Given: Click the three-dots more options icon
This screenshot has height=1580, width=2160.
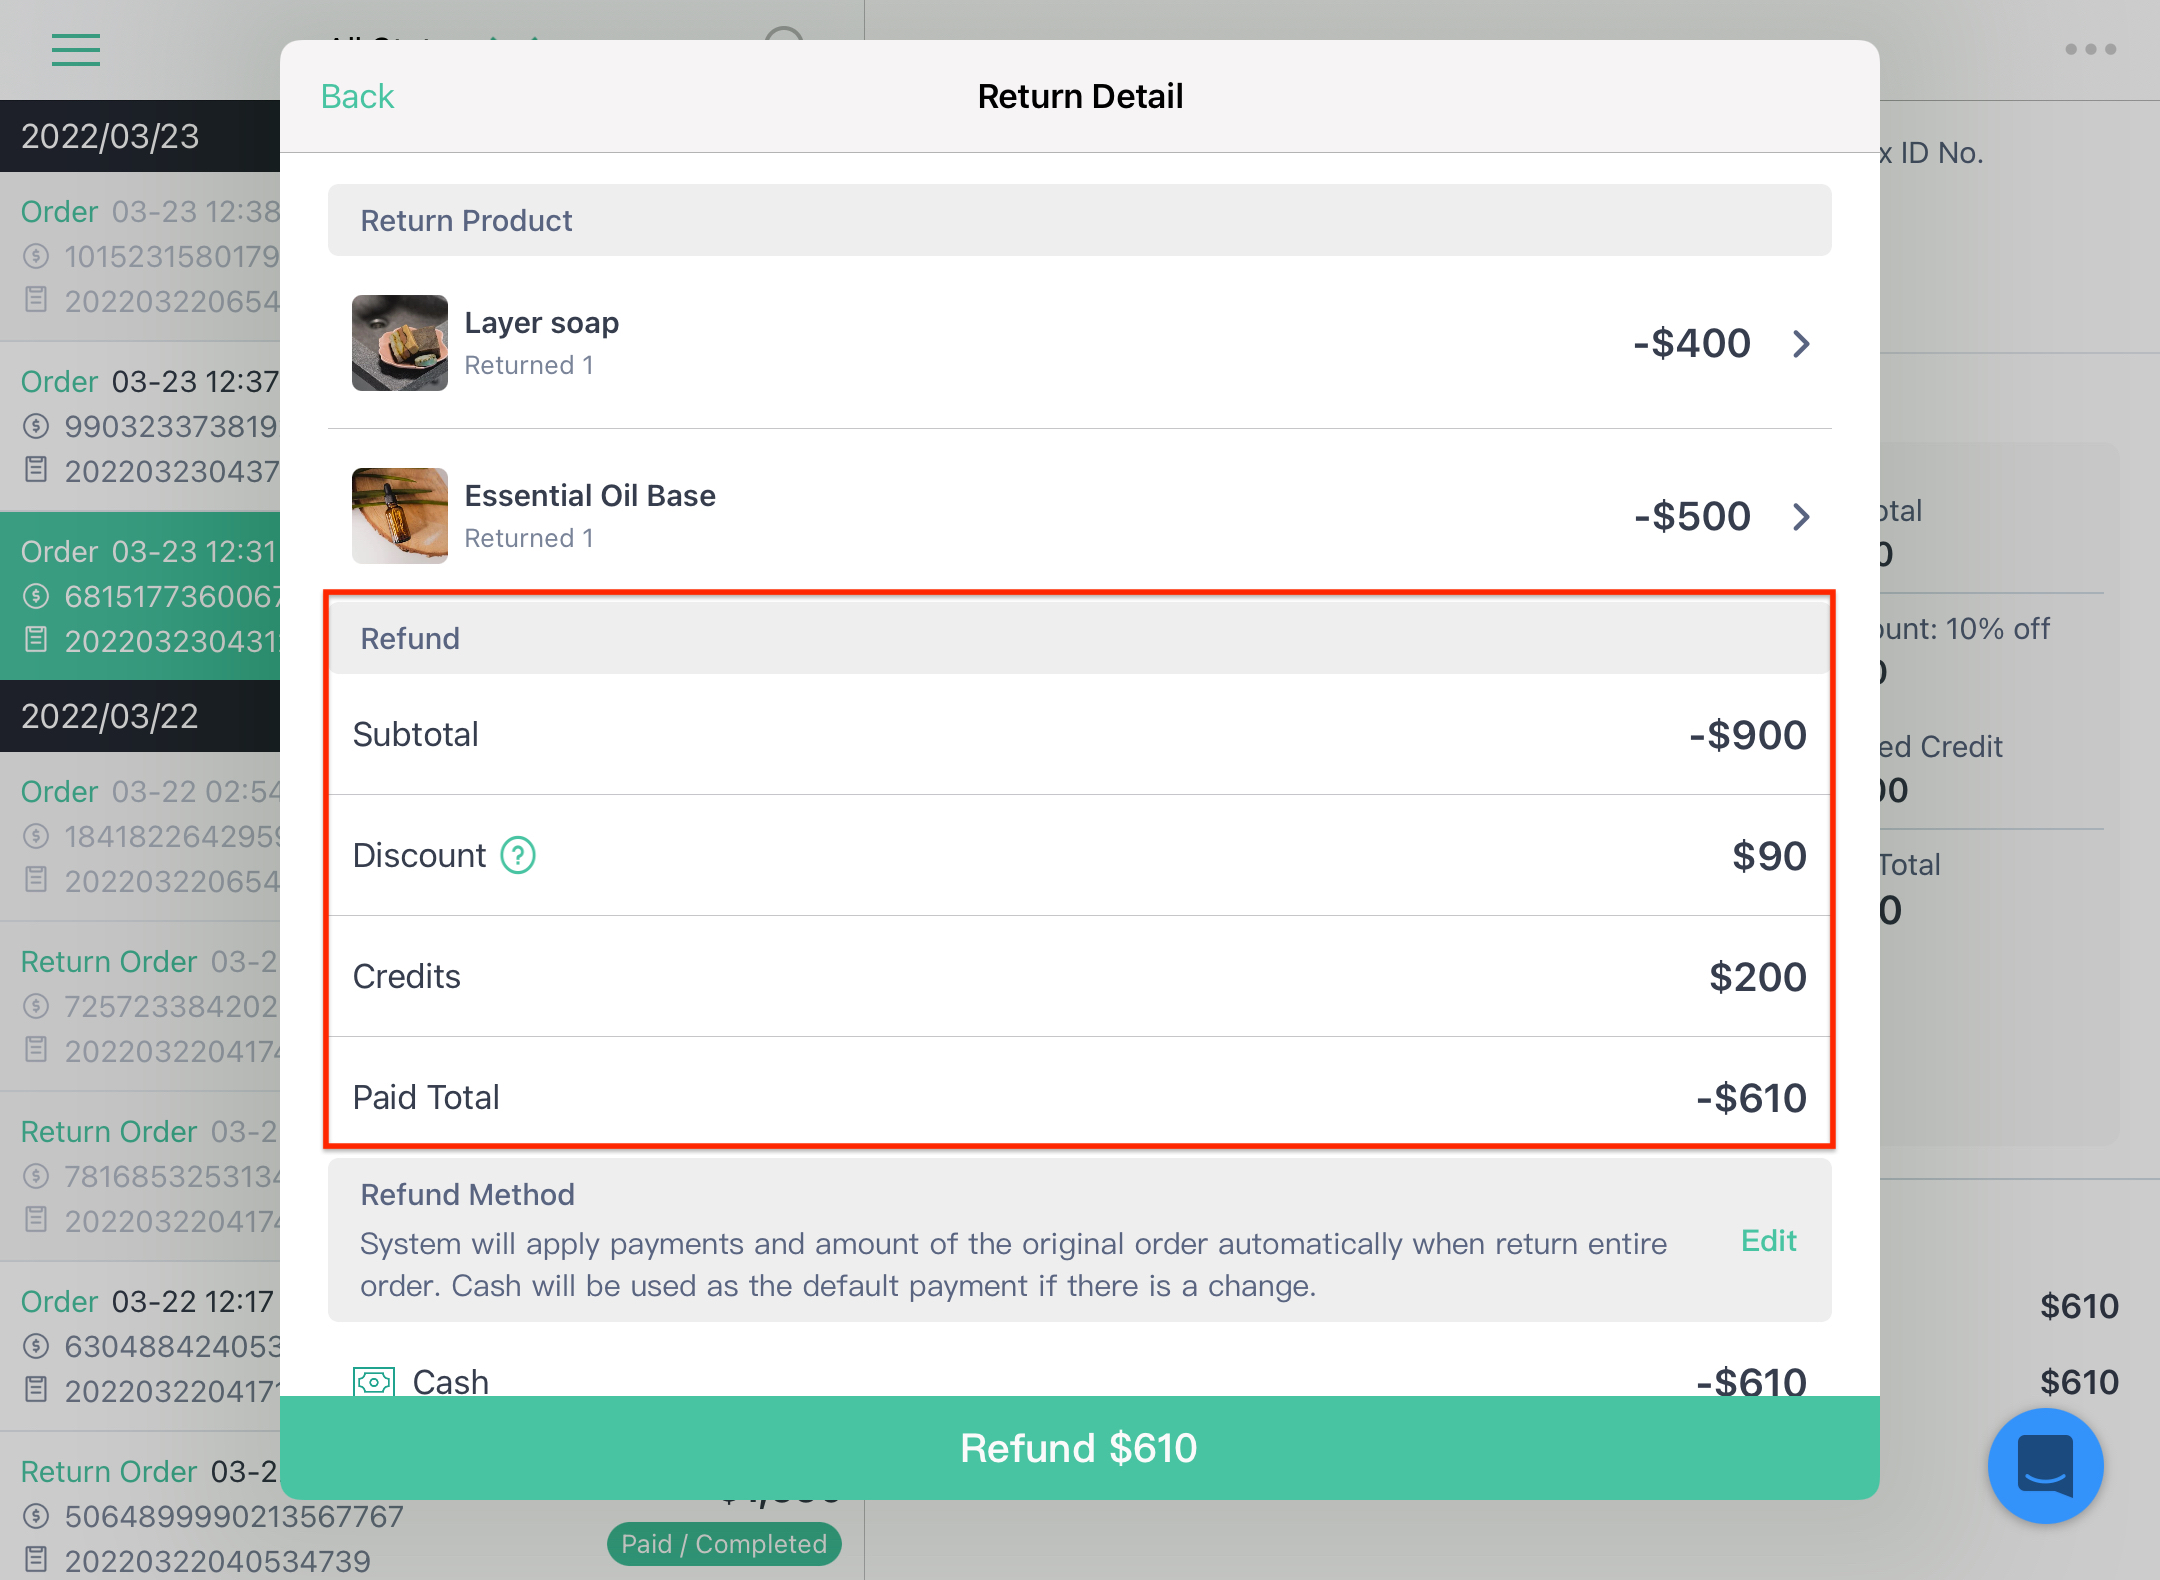Looking at the screenshot, I should point(2091,49).
